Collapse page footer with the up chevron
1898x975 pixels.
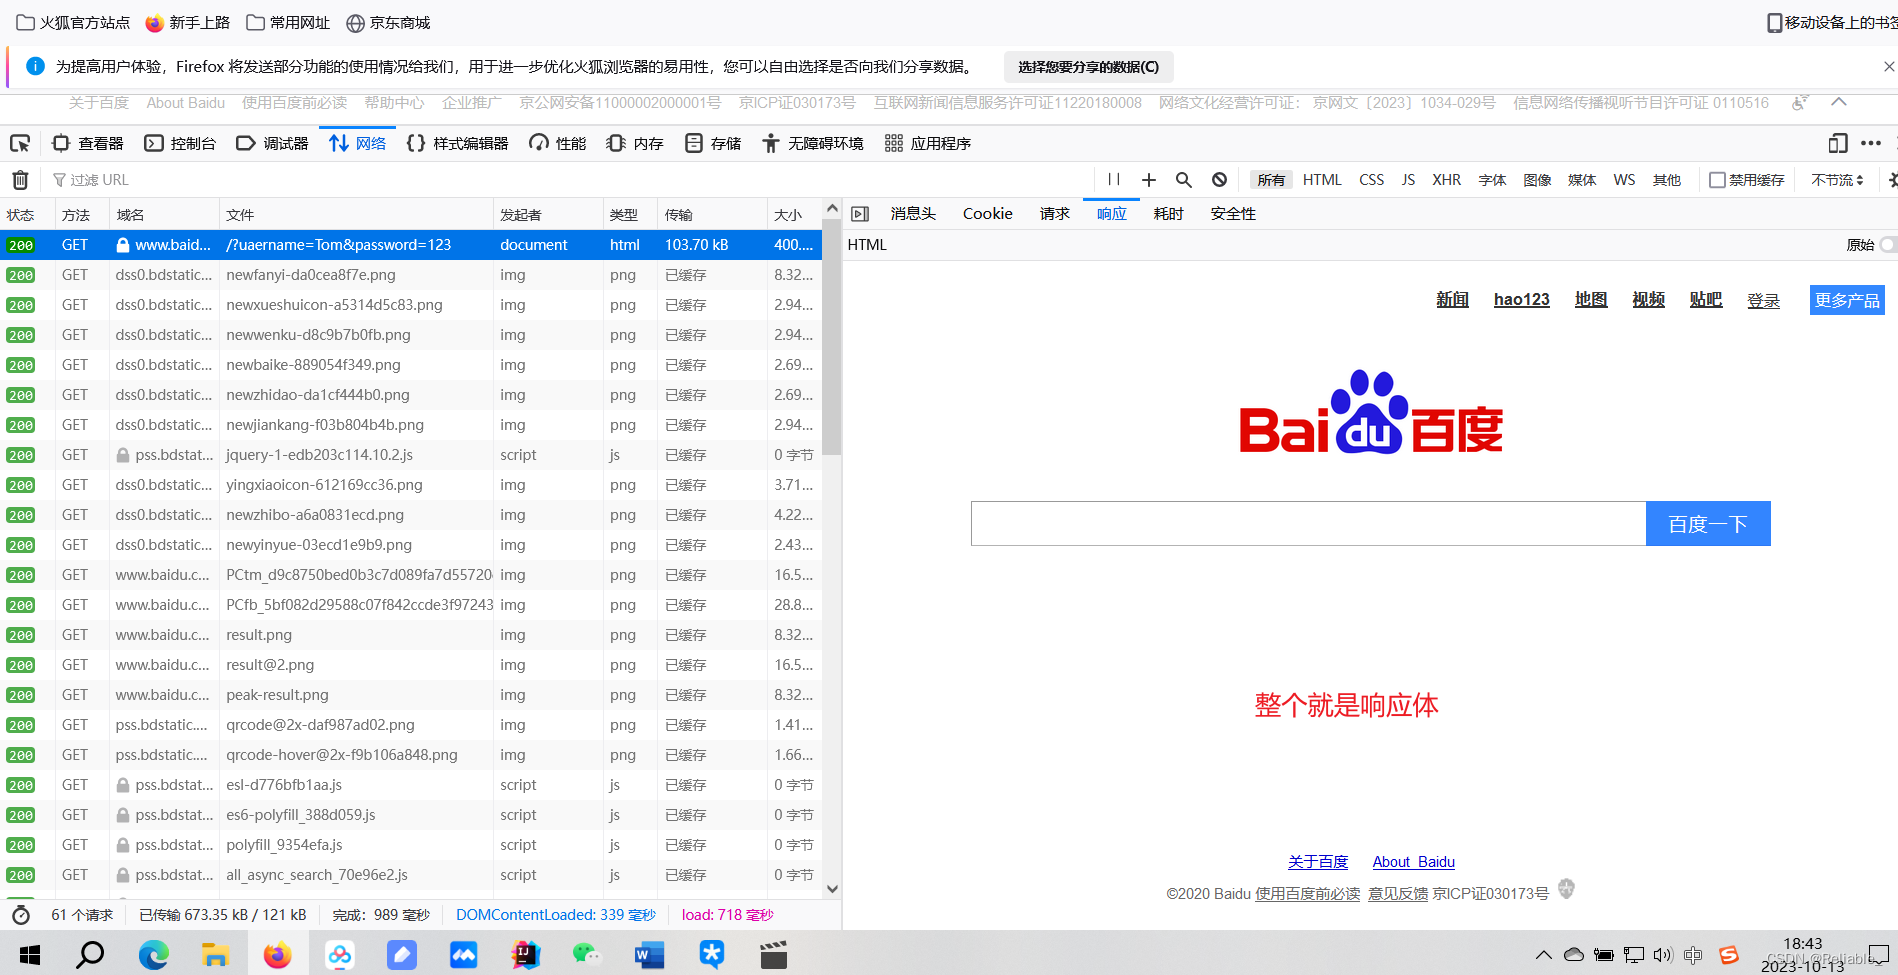(x=1838, y=102)
